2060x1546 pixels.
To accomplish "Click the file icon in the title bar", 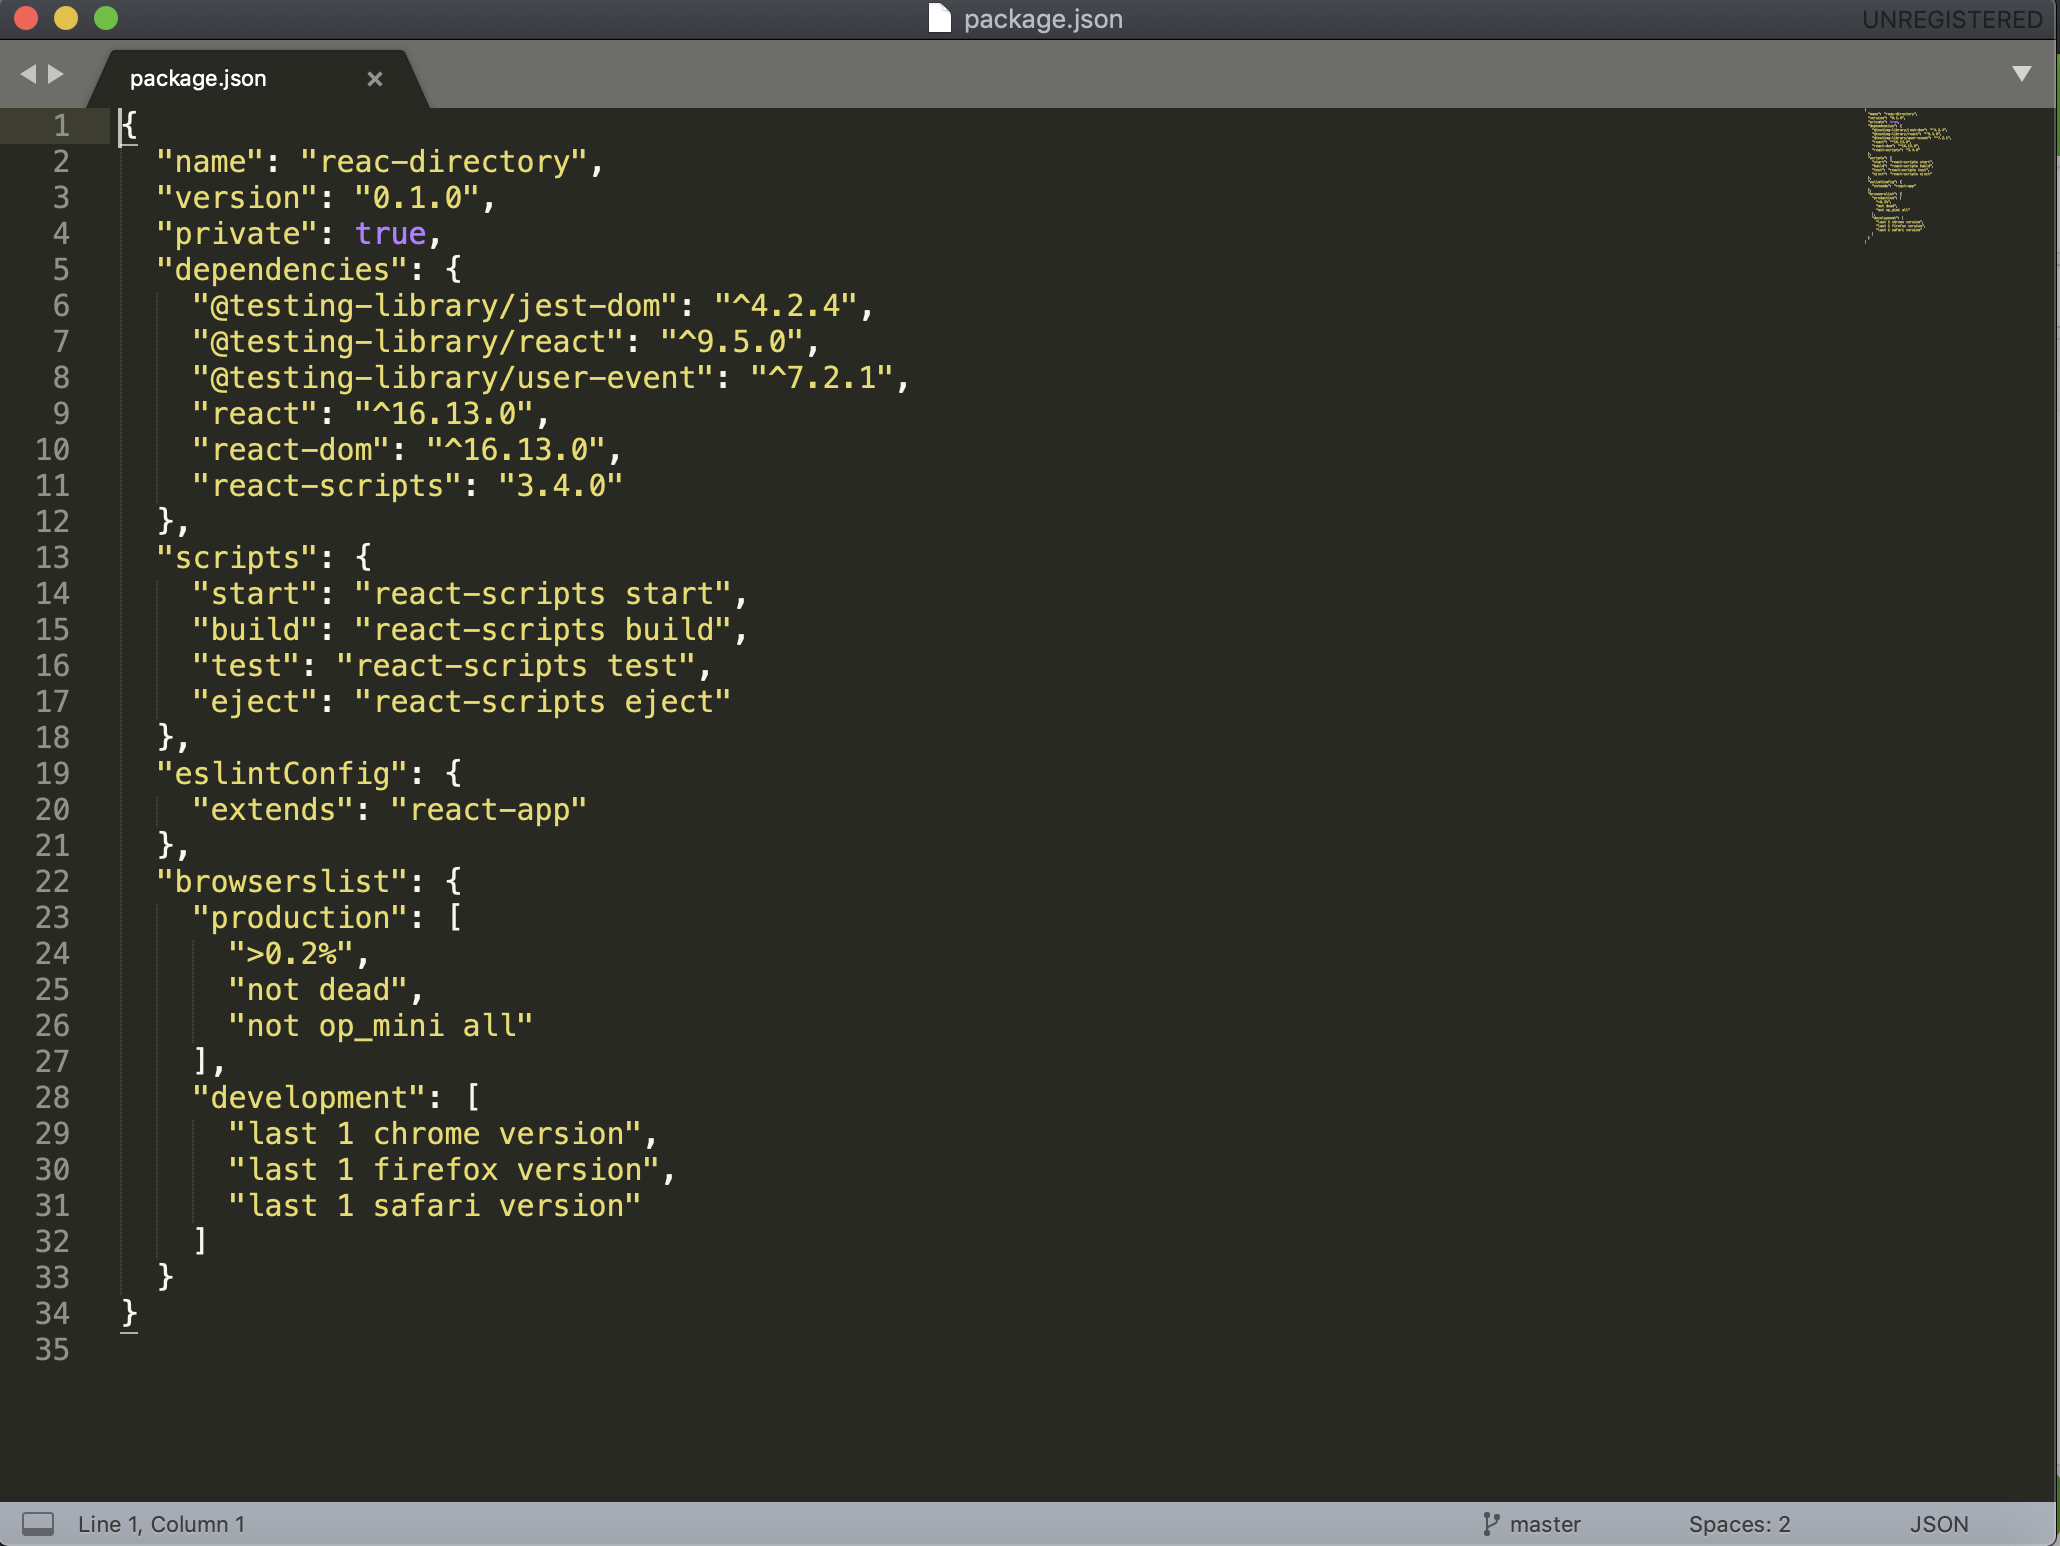I will pyautogui.click(x=939, y=18).
